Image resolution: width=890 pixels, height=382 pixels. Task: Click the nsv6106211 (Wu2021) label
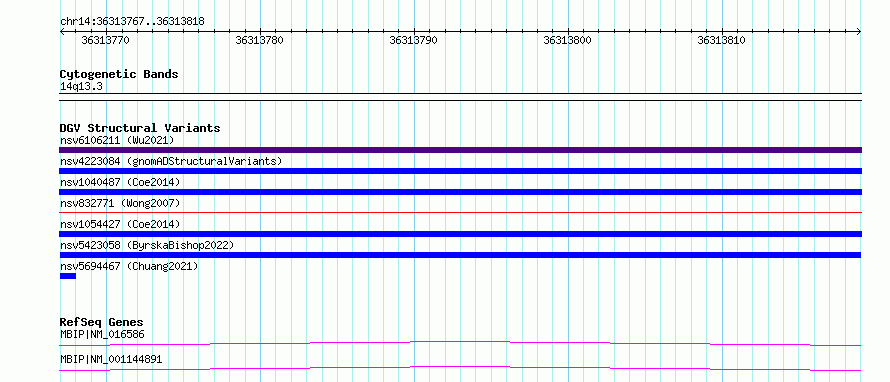click(x=117, y=140)
